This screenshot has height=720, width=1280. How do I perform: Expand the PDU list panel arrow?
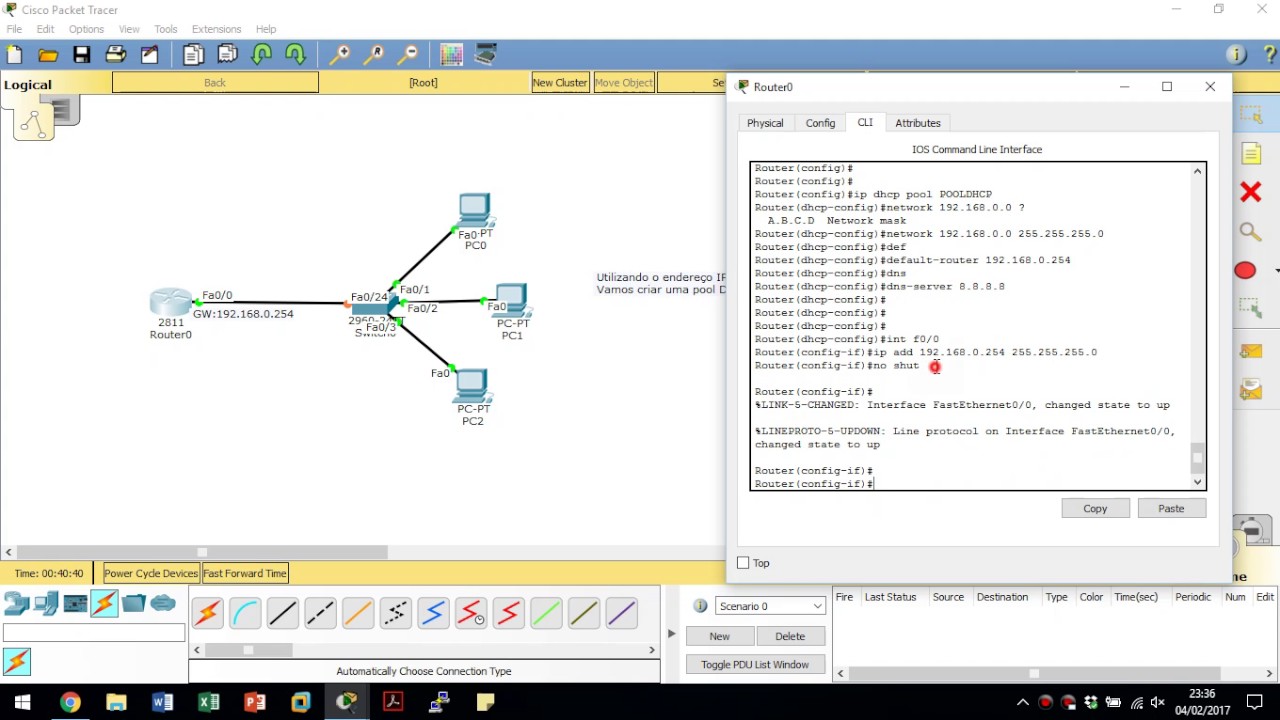671,633
